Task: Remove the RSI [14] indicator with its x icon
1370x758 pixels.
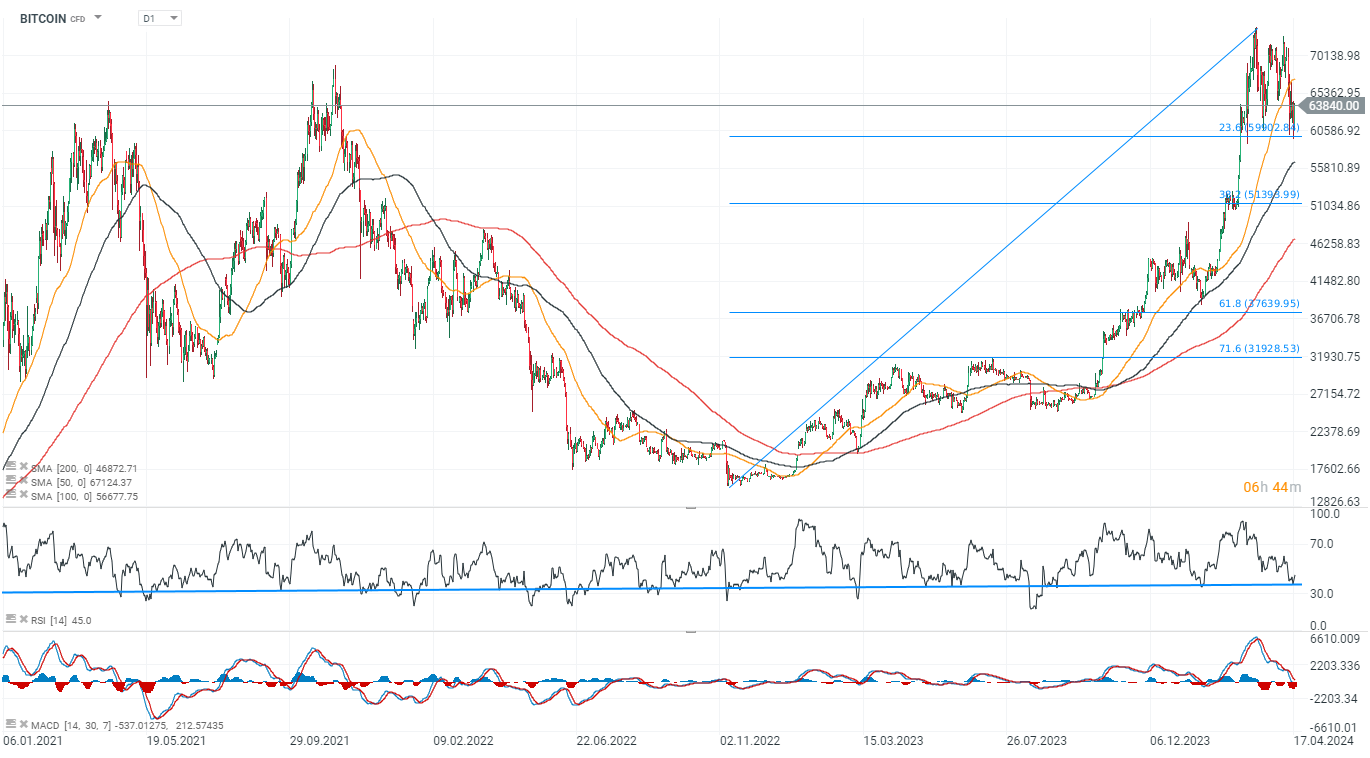Action: pos(23,620)
